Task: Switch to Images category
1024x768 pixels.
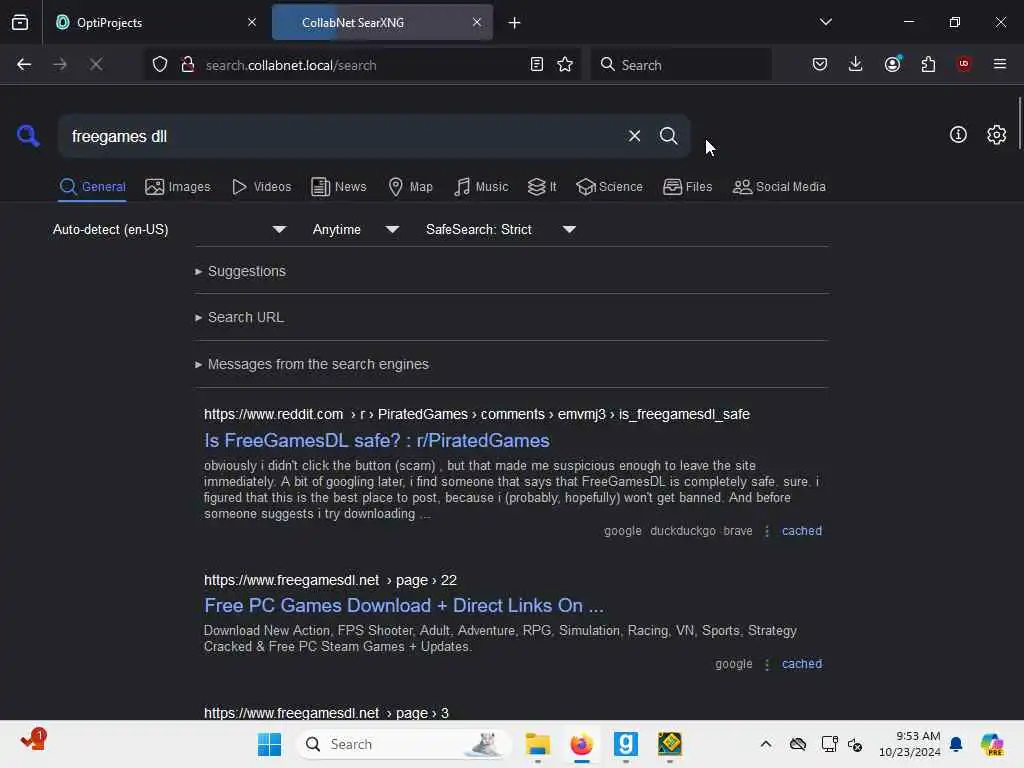Action: [178, 187]
